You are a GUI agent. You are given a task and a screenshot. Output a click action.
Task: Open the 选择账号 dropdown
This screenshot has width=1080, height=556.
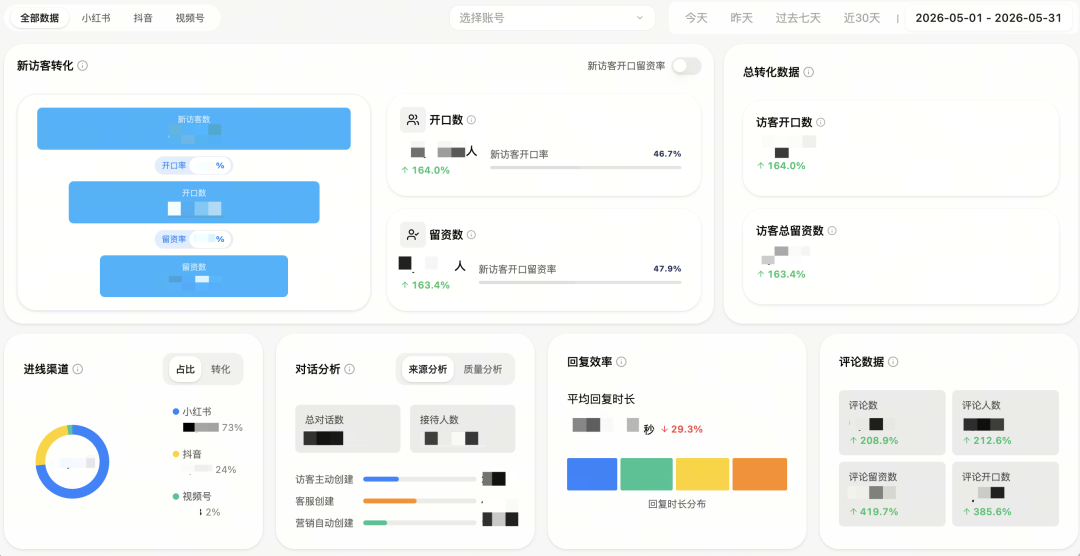coord(552,18)
